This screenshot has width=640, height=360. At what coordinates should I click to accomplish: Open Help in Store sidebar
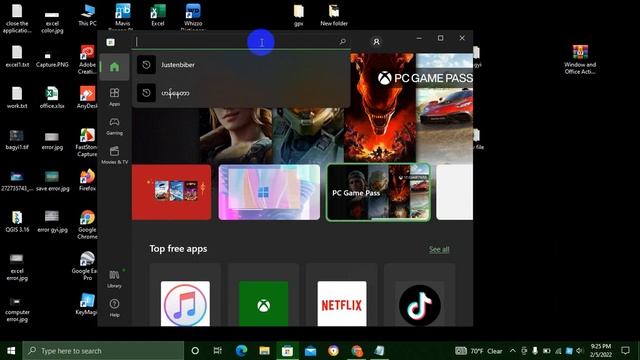pyautogui.click(x=114, y=308)
